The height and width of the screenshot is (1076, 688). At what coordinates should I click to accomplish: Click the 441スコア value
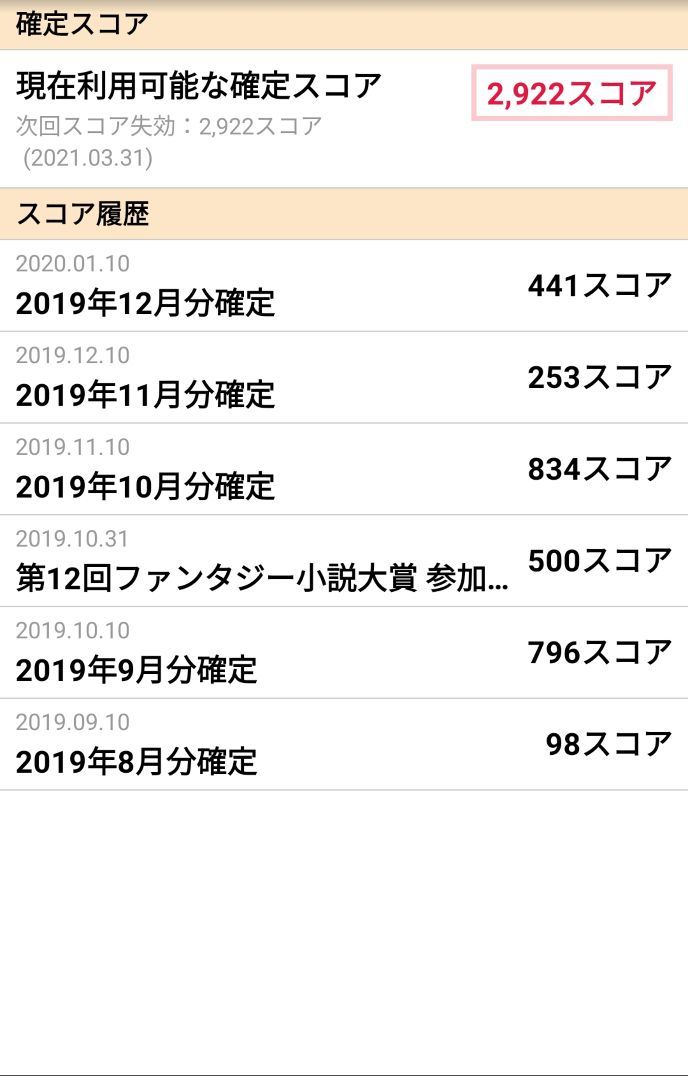[599, 286]
